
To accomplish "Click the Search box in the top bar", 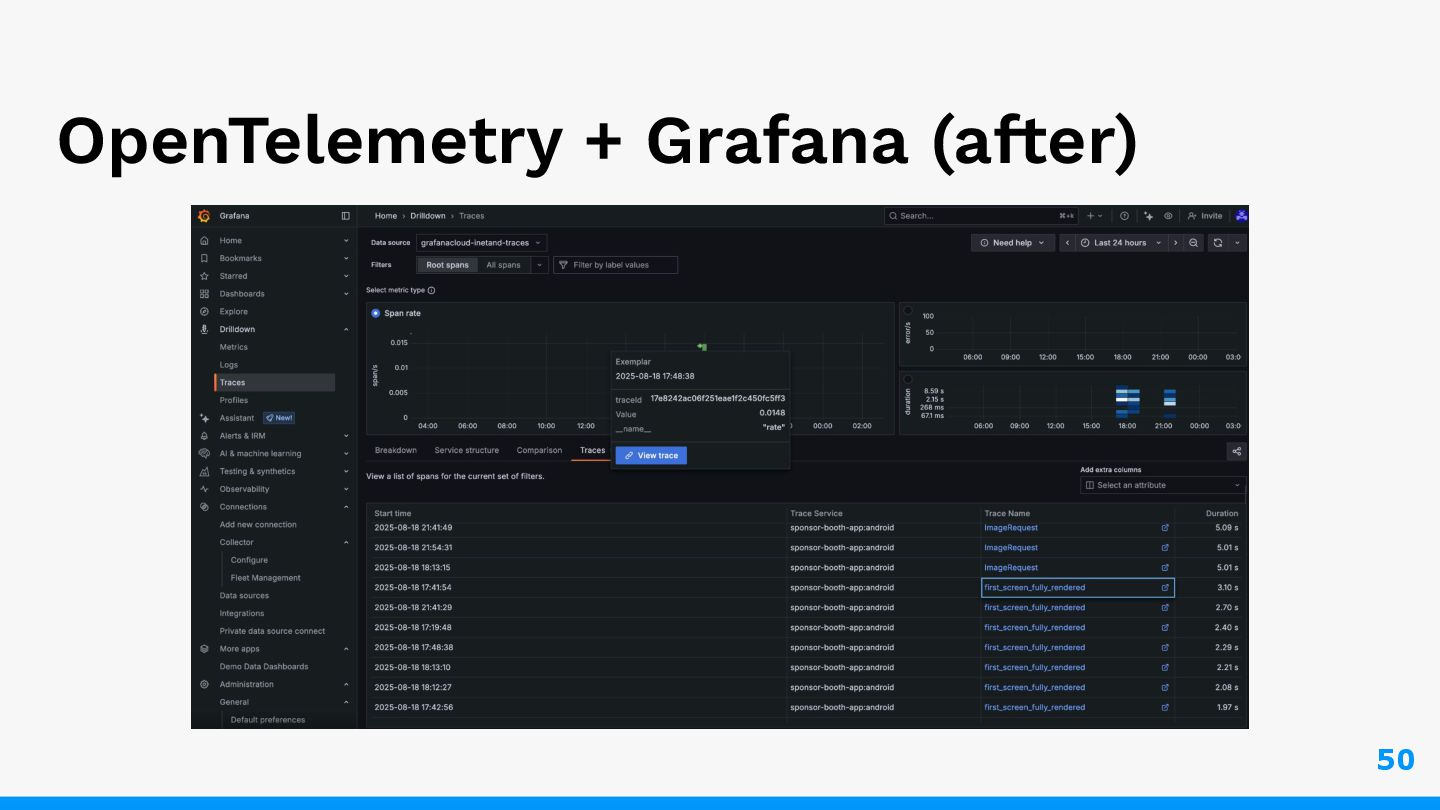I will coord(981,216).
